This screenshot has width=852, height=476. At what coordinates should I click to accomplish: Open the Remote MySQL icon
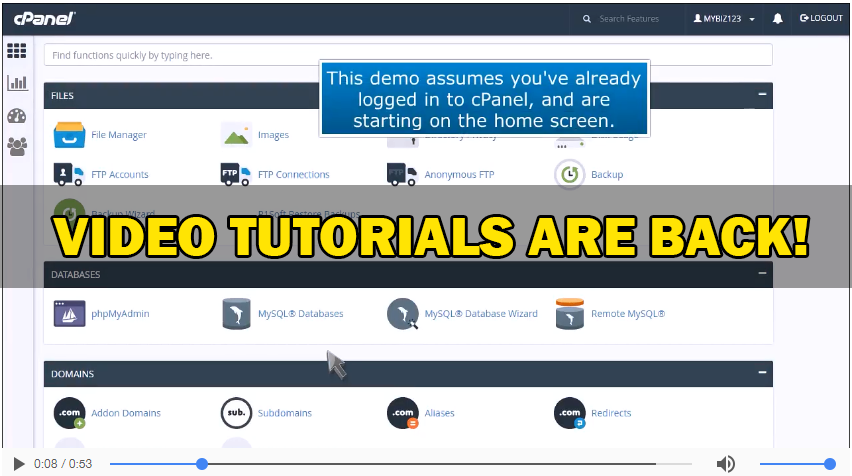pyautogui.click(x=569, y=314)
